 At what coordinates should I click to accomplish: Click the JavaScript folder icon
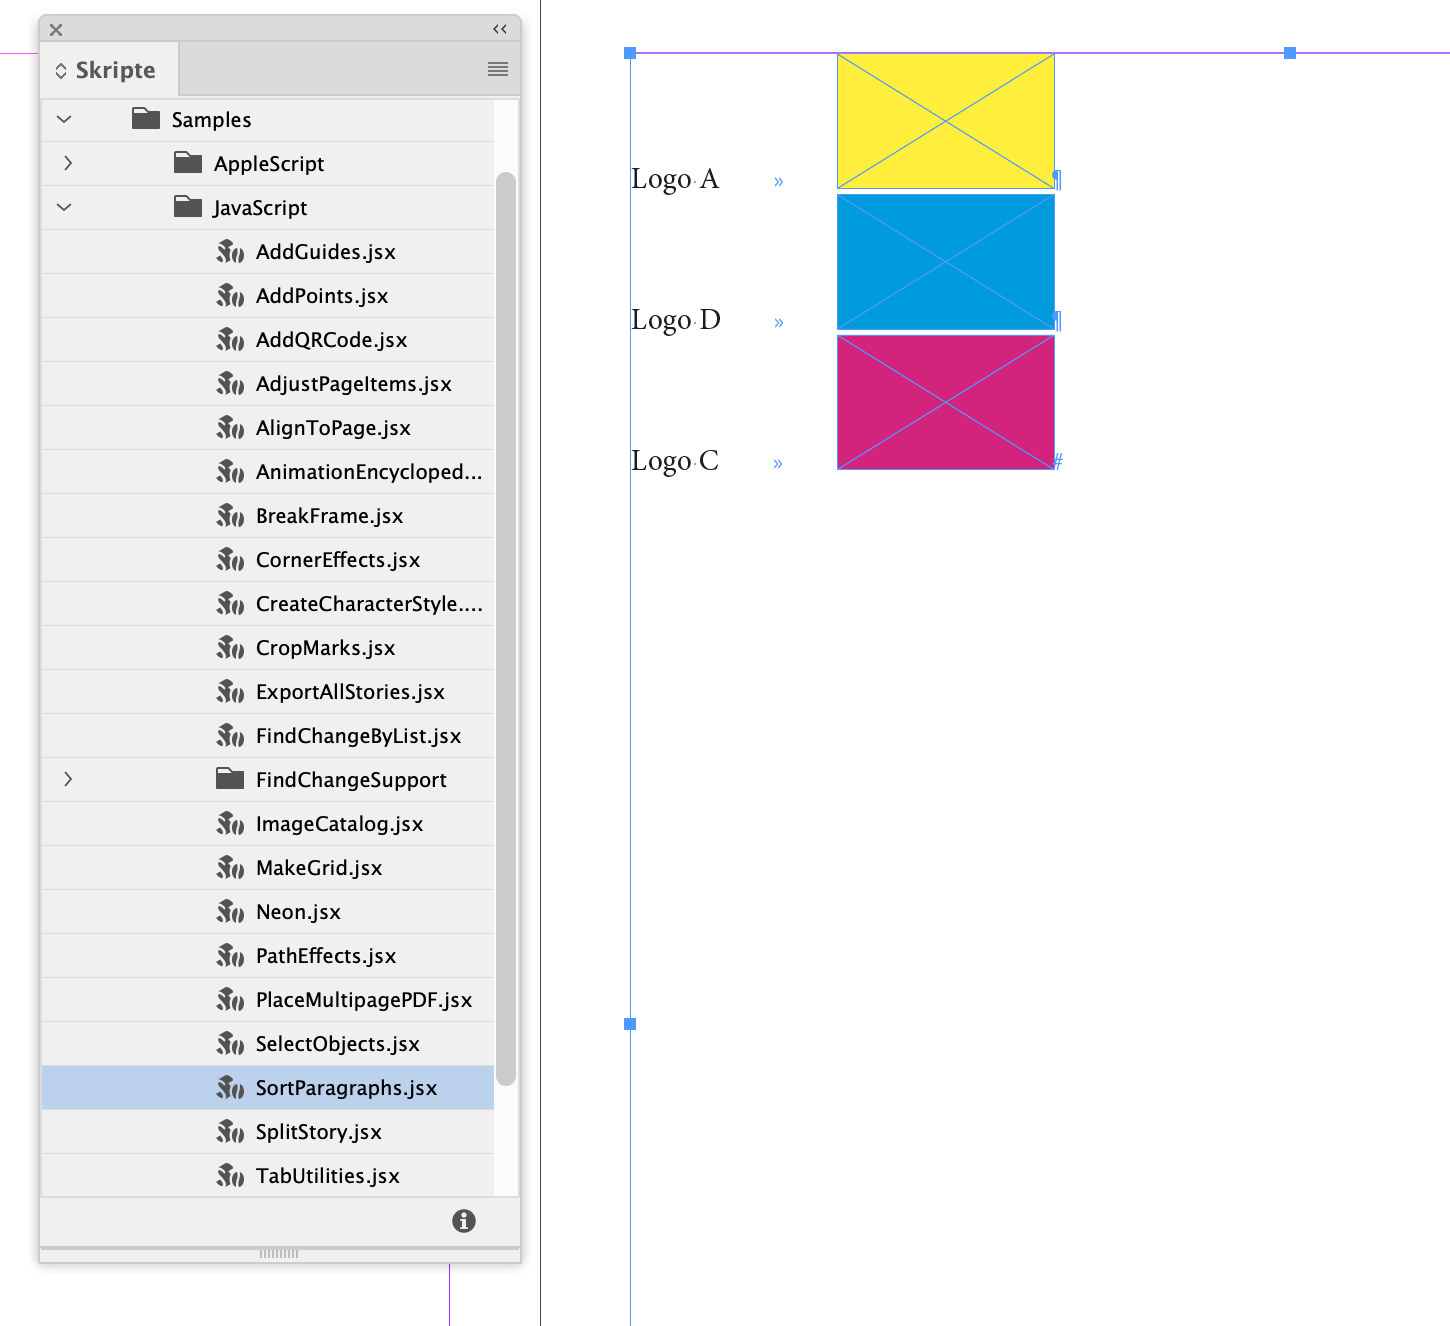click(x=187, y=207)
